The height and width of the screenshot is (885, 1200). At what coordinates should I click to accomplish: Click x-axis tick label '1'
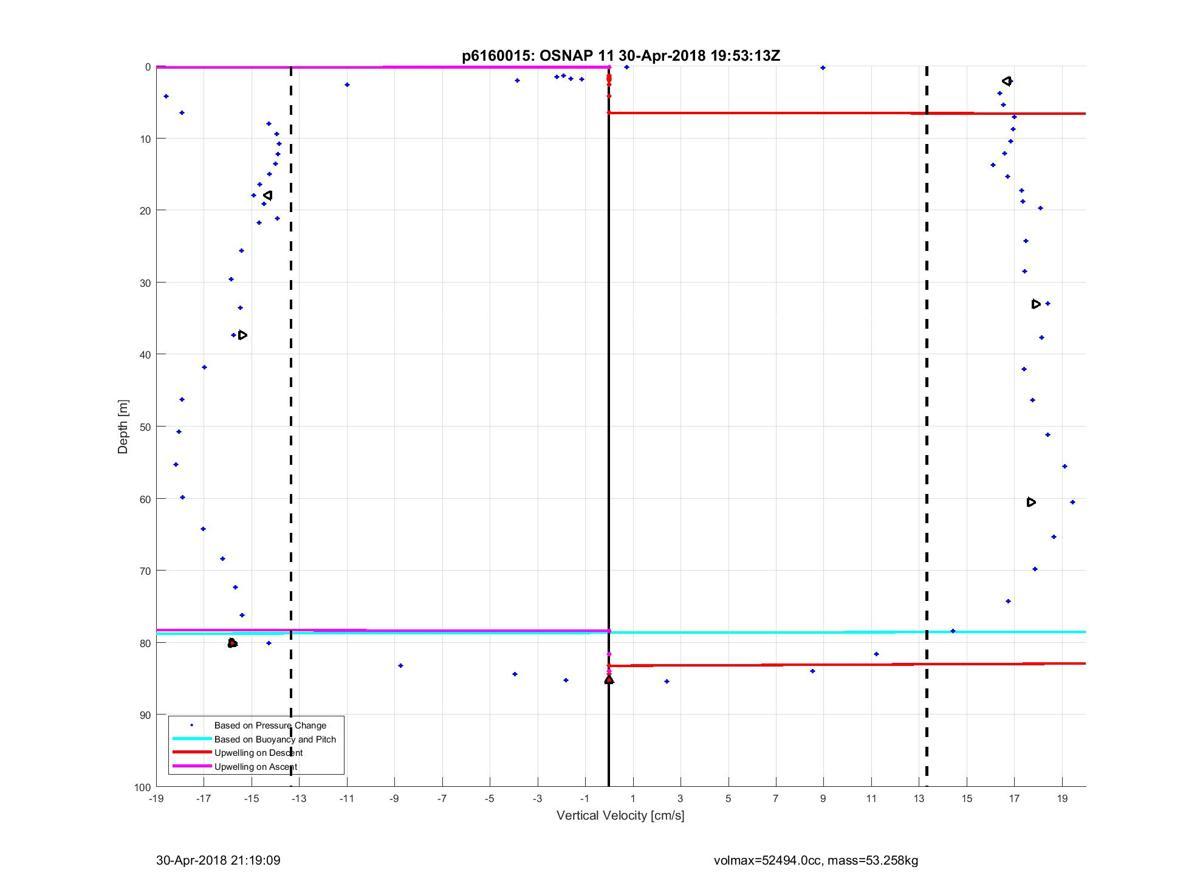[633, 799]
